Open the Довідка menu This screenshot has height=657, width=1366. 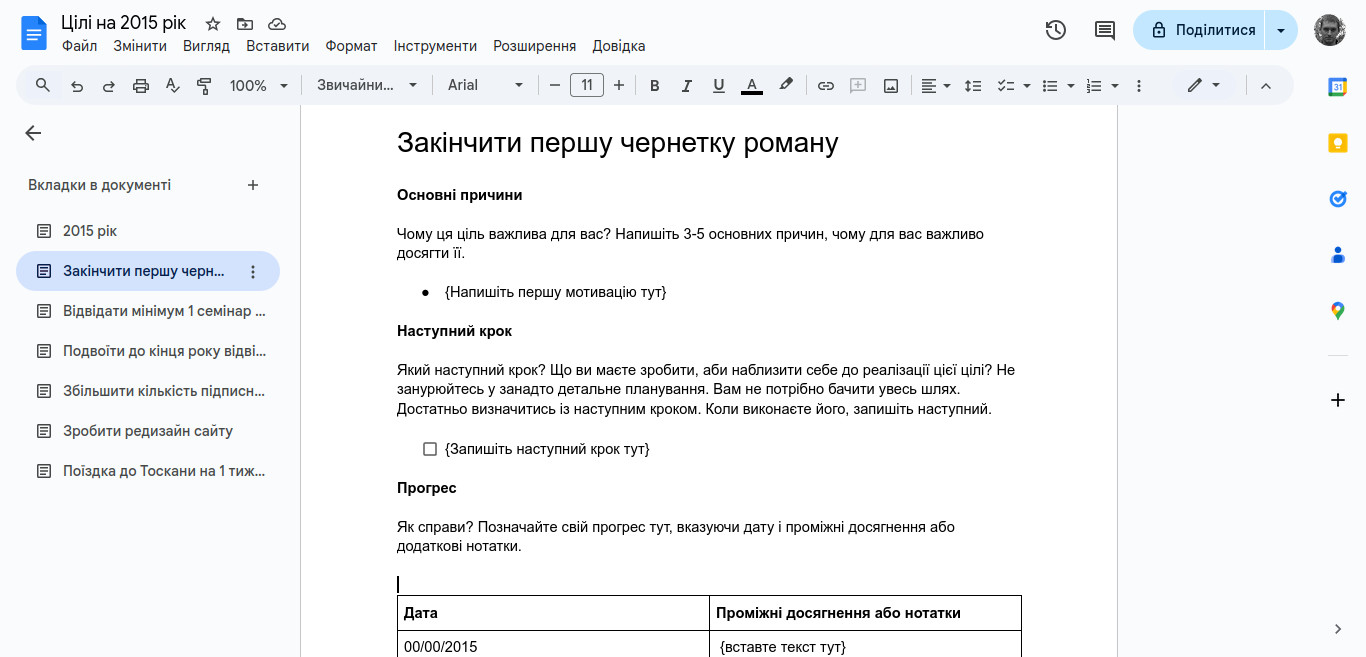618,46
